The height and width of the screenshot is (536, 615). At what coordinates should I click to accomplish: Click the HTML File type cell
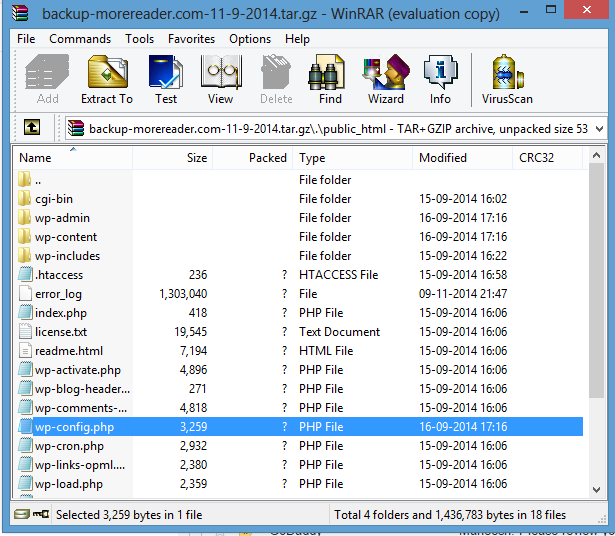click(326, 351)
